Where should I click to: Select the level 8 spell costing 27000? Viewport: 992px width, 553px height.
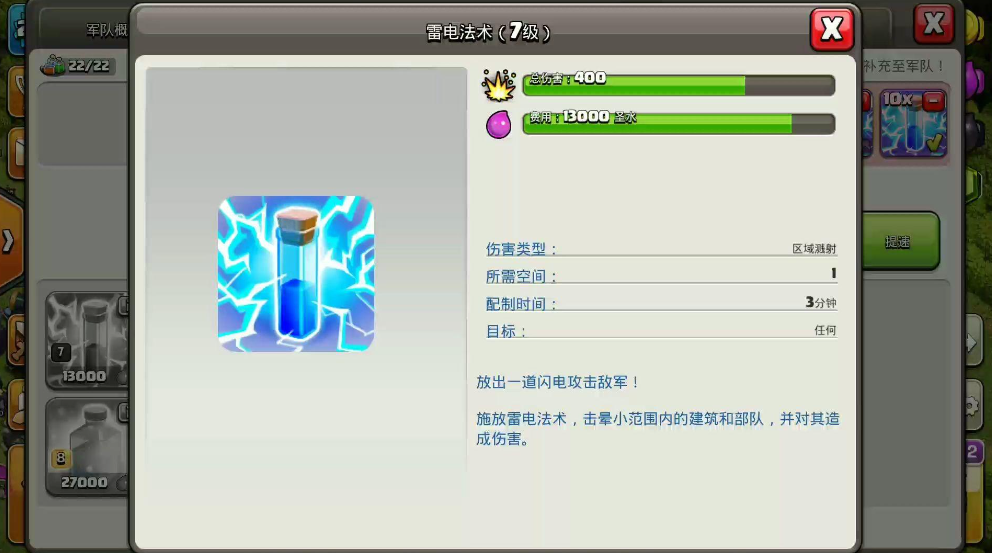click(86, 447)
